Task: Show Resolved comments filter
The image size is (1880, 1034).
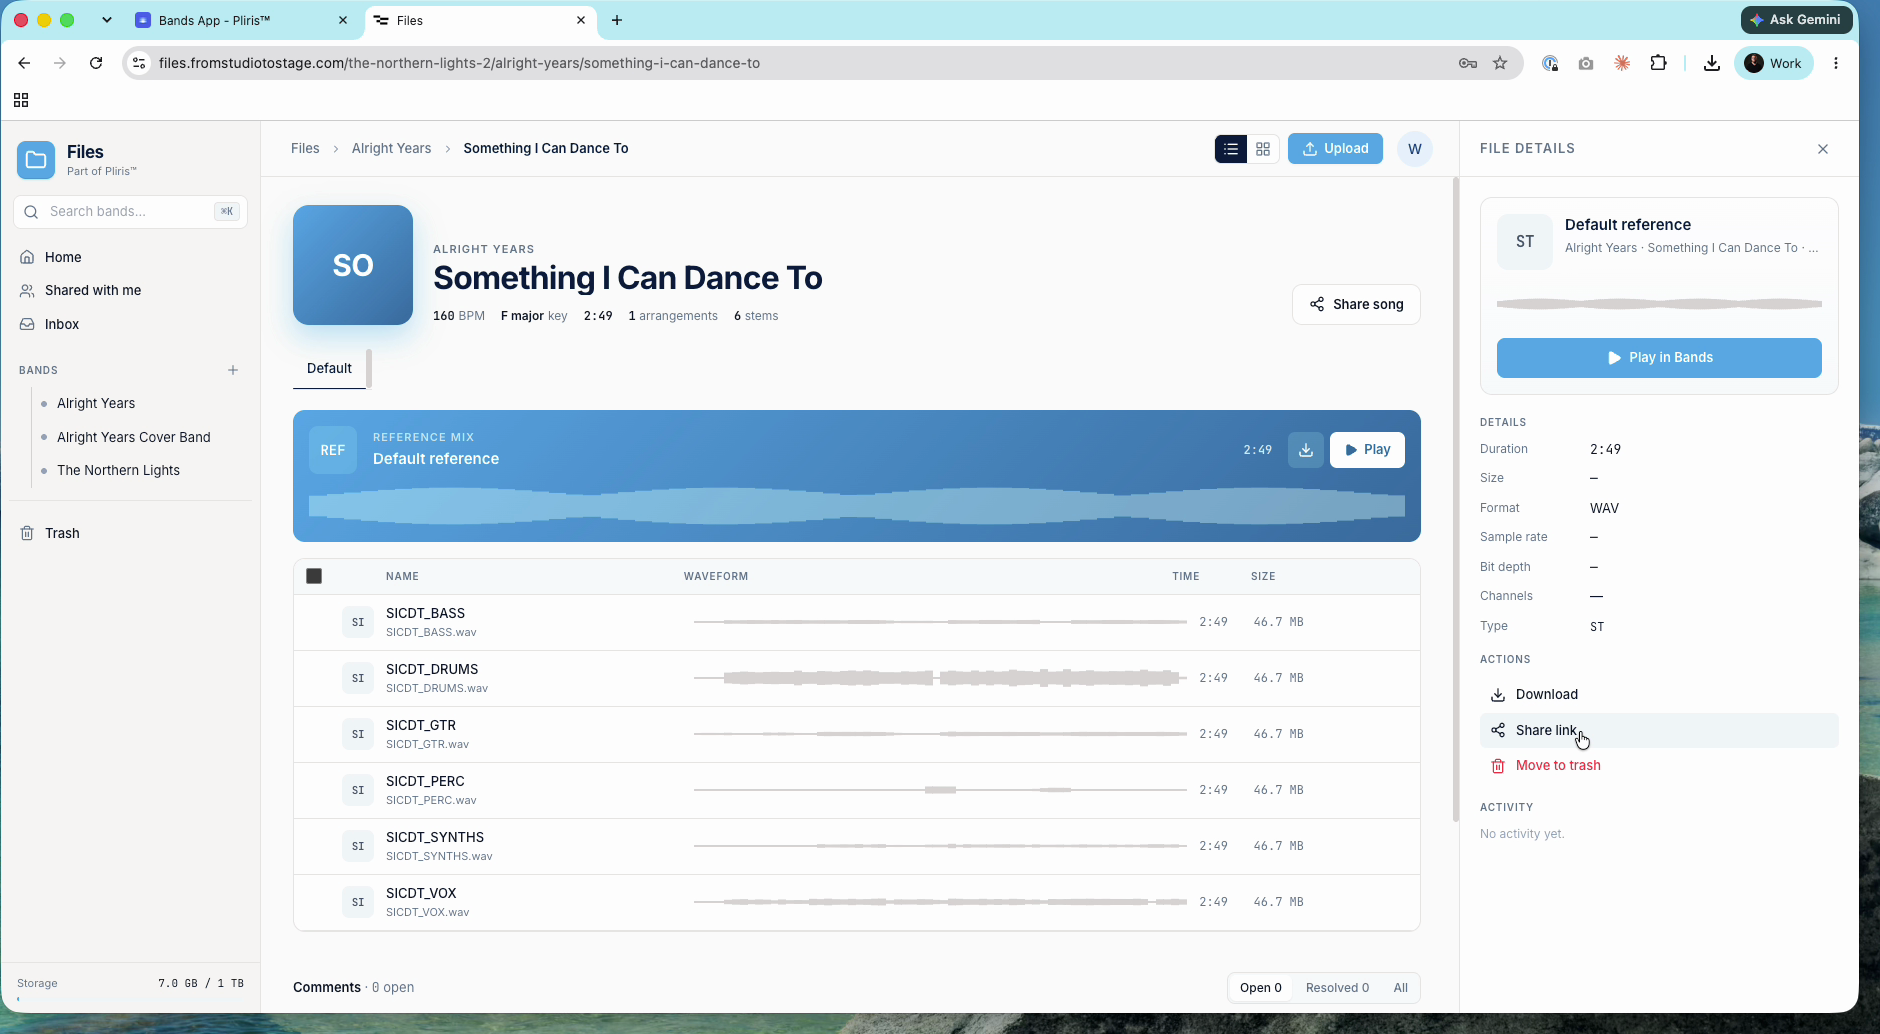Action: click(1337, 987)
